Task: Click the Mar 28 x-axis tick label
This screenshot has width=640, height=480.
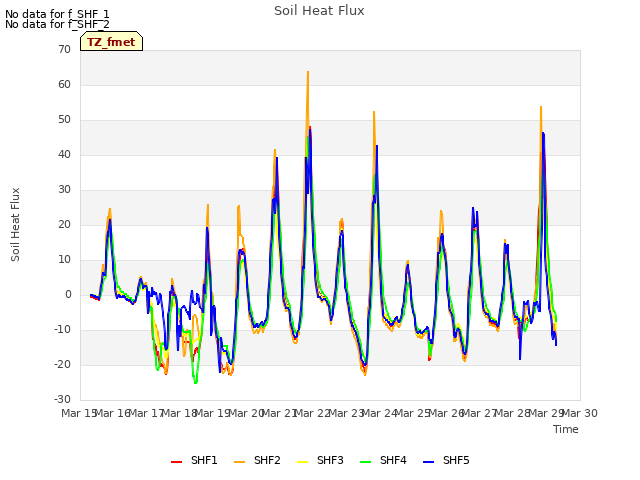Action: [513, 413]
